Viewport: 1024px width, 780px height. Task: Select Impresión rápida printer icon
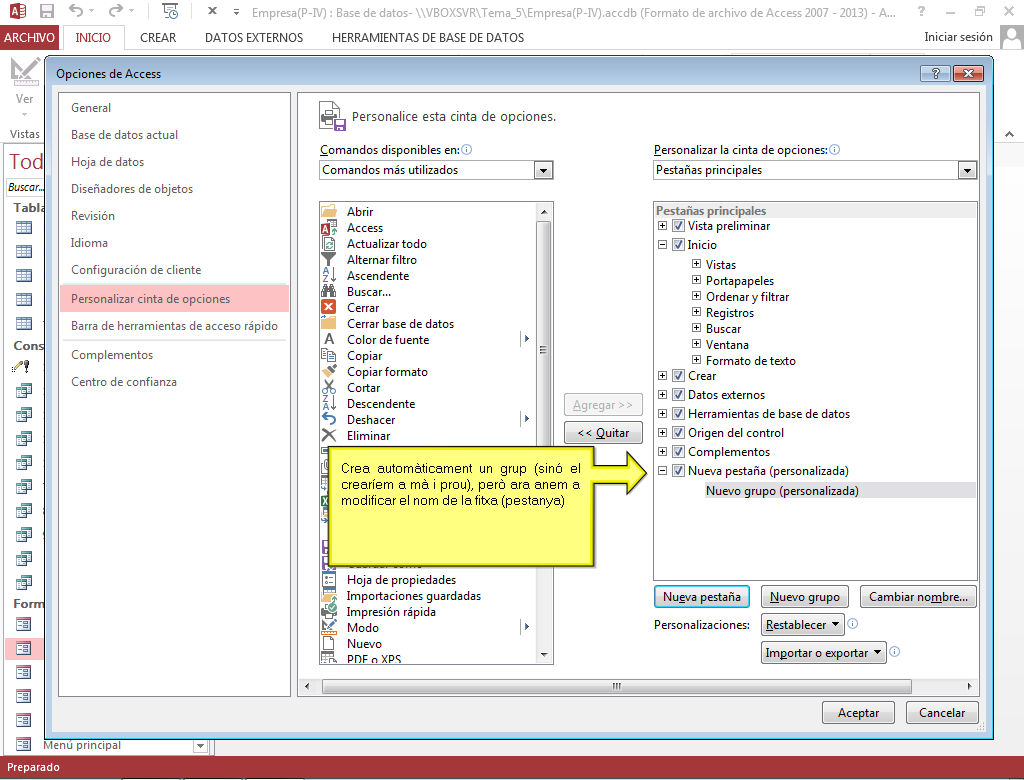point(328,611)
